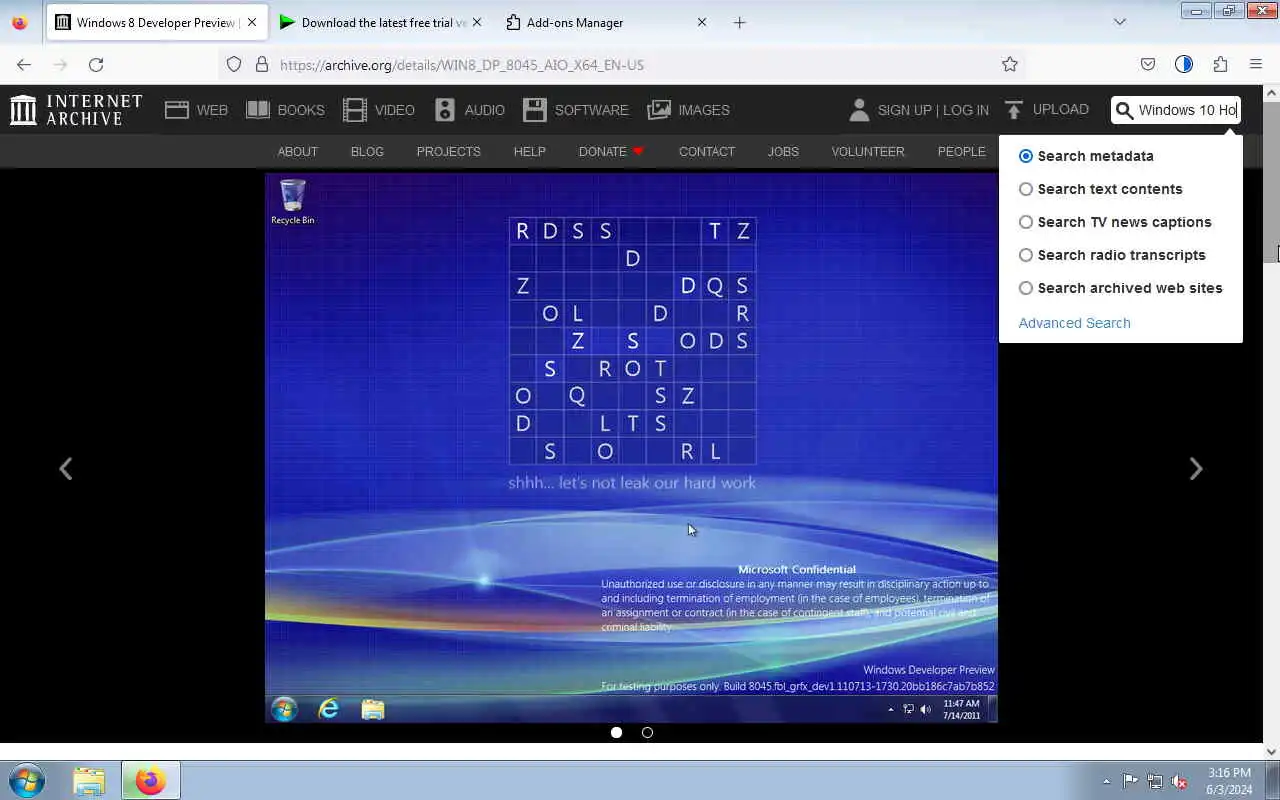Screen dimensions: 1280x800
Task: Go back with browser back arrow
Action: tap(24, 64)
